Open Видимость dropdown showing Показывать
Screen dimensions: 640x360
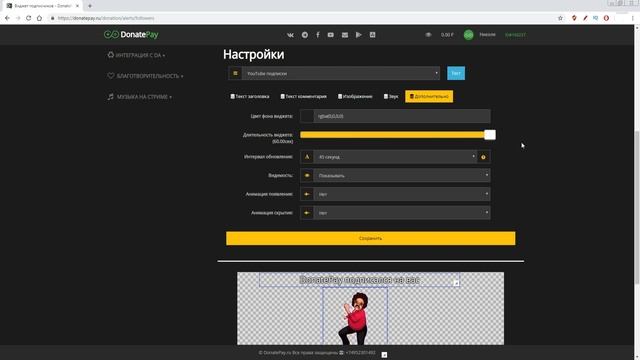pyautogui.click(x=402, y=176)
